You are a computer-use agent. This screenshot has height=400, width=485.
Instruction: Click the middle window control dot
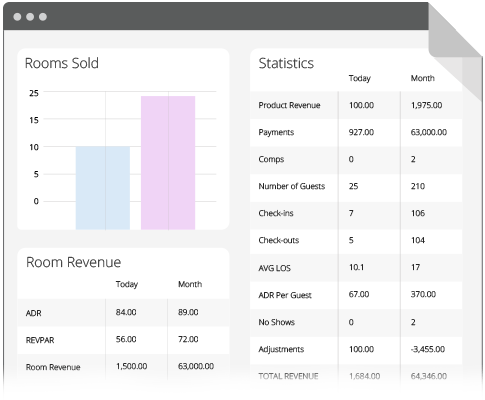(30, 17)
